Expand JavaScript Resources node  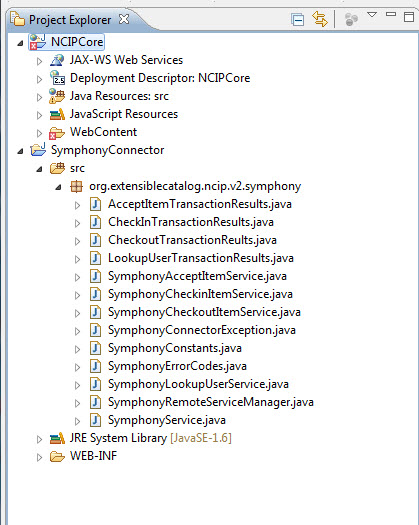coord(39,115)
